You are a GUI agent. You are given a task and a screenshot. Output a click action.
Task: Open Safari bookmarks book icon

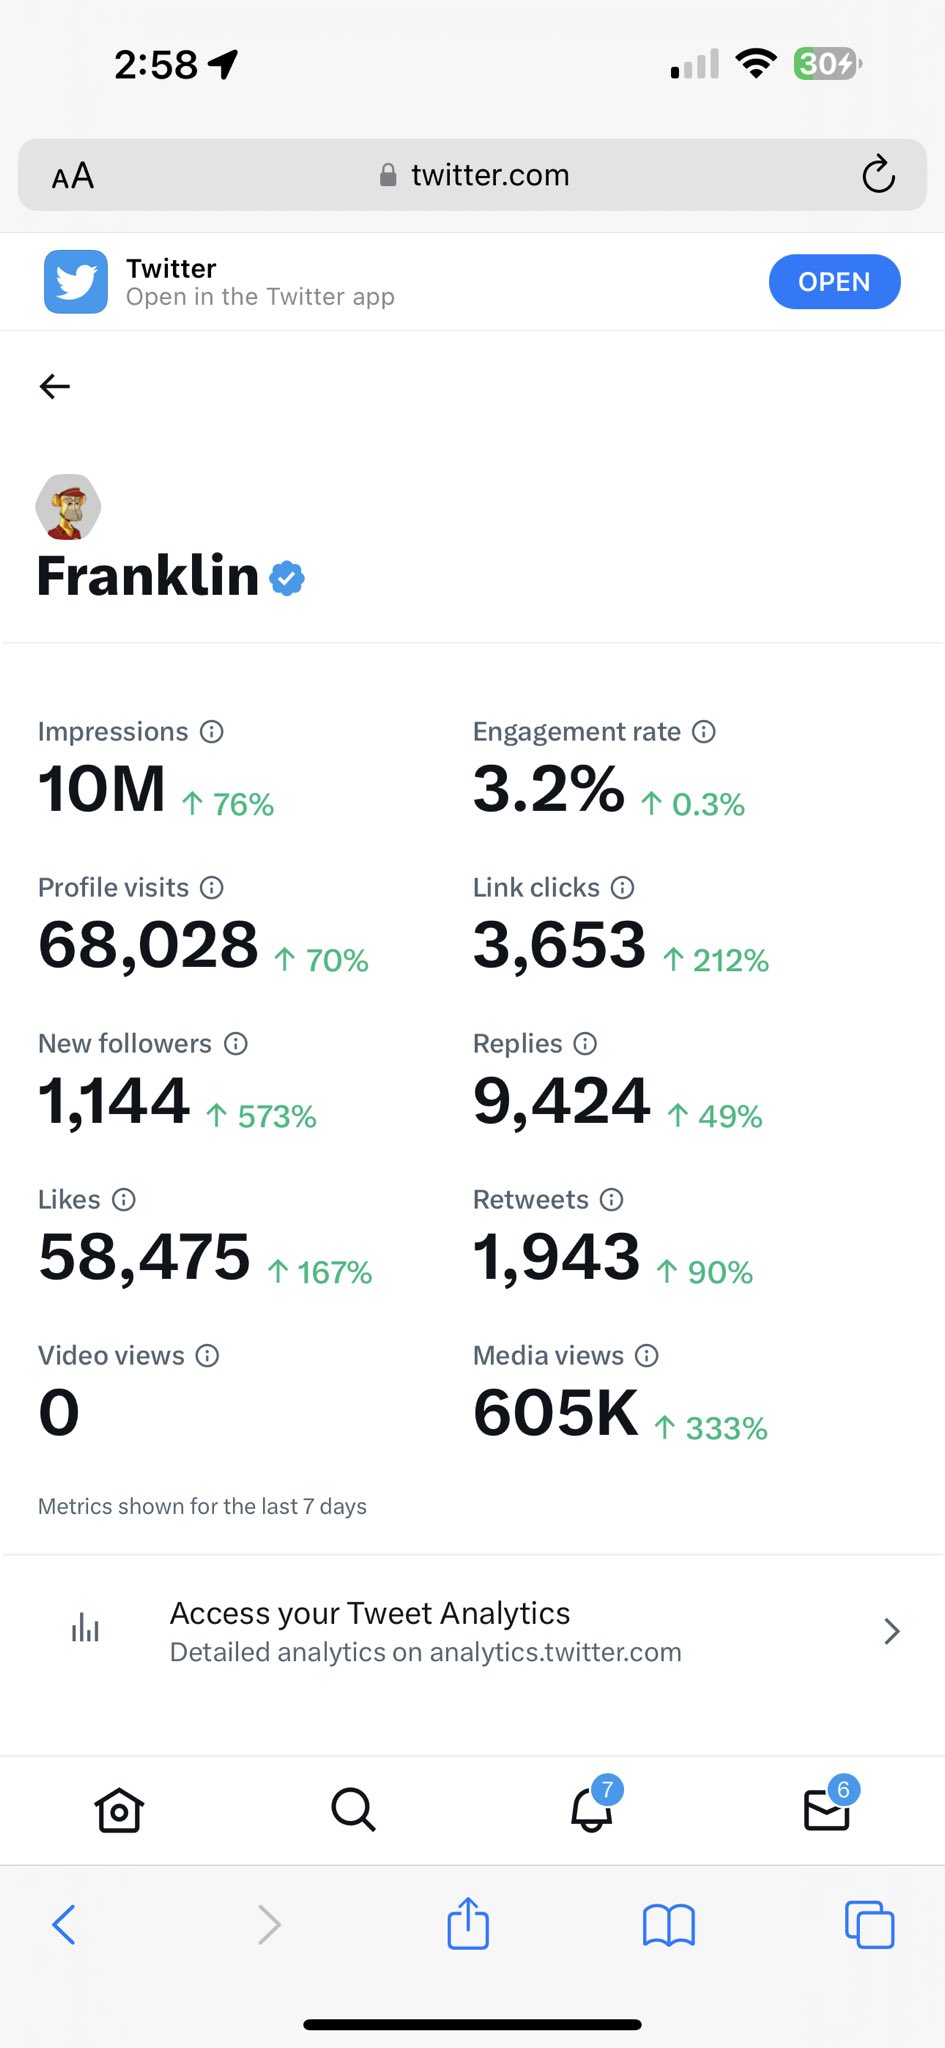pos(668,1924)
